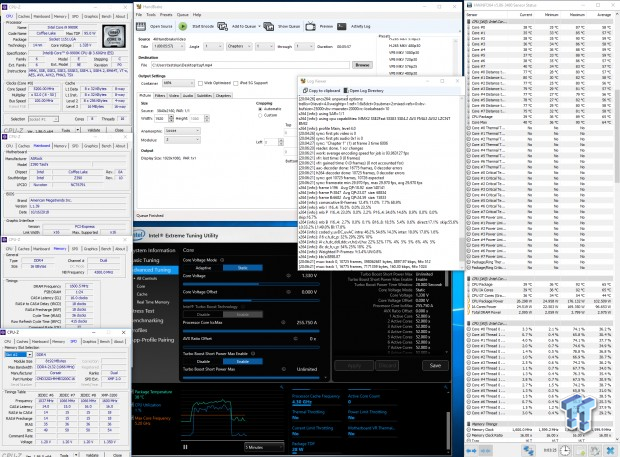This screenshot has height=457, width=620.
Task: Click the HWiNFO blue X close sensors icon
Action: (x=610, y=450)
